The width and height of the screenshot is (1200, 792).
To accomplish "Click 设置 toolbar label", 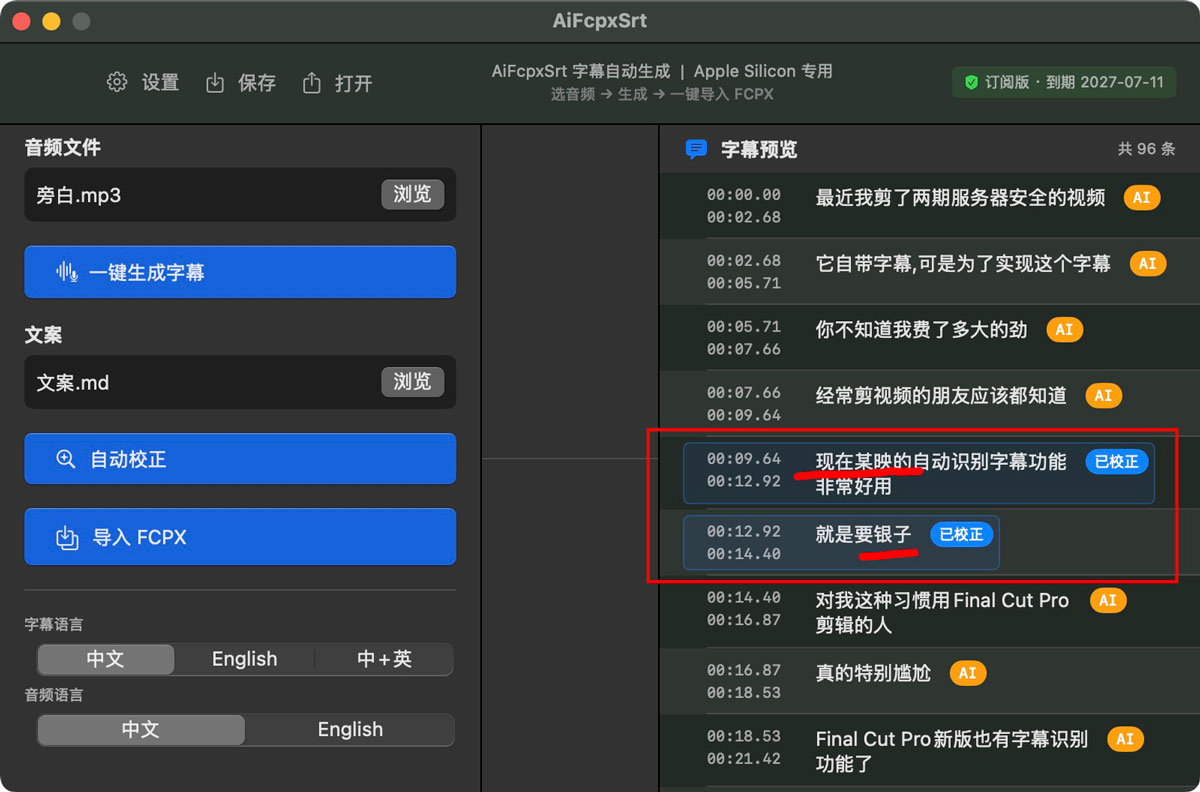I will point(160,83).
